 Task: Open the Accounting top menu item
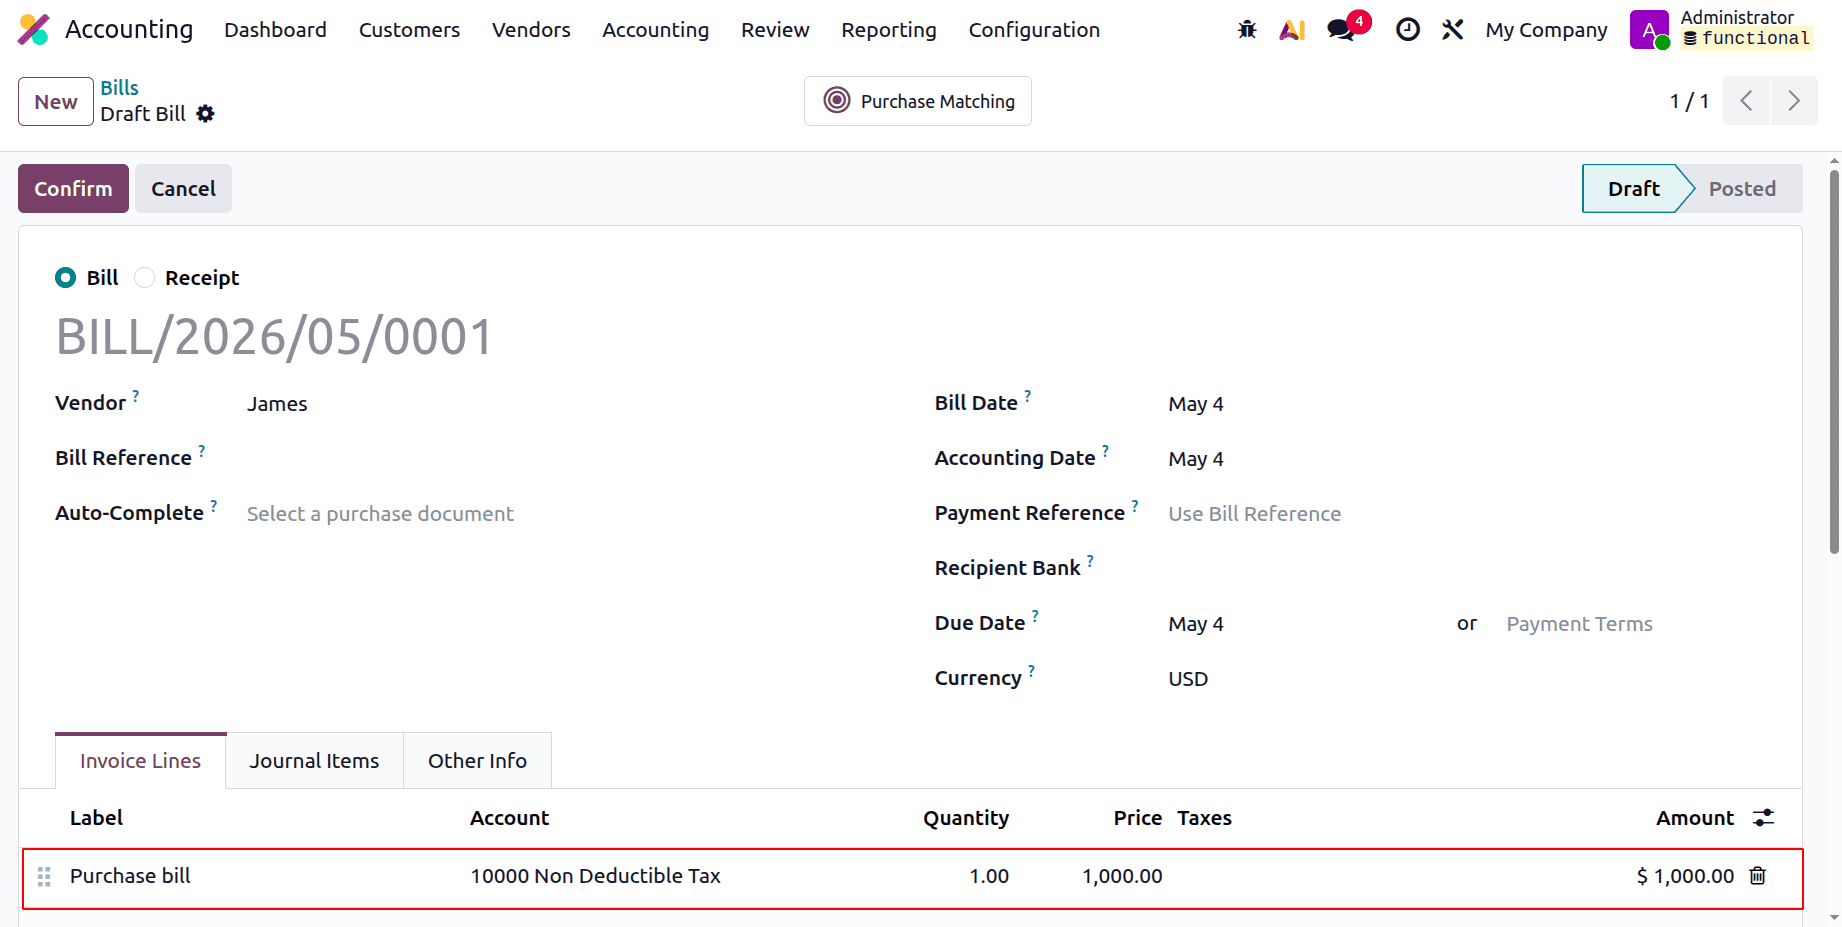(x=655, y=30)
